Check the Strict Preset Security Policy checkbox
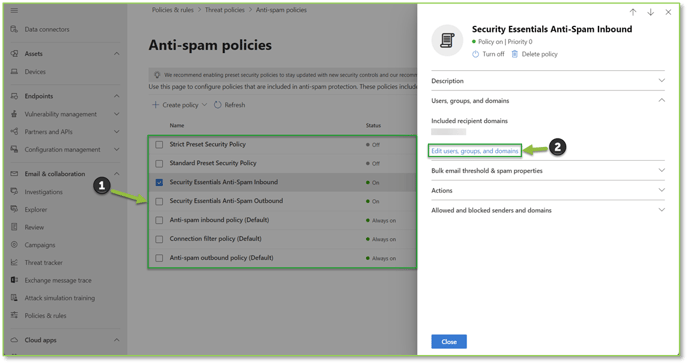Viewport: 688px width, 364px height. 159,144
